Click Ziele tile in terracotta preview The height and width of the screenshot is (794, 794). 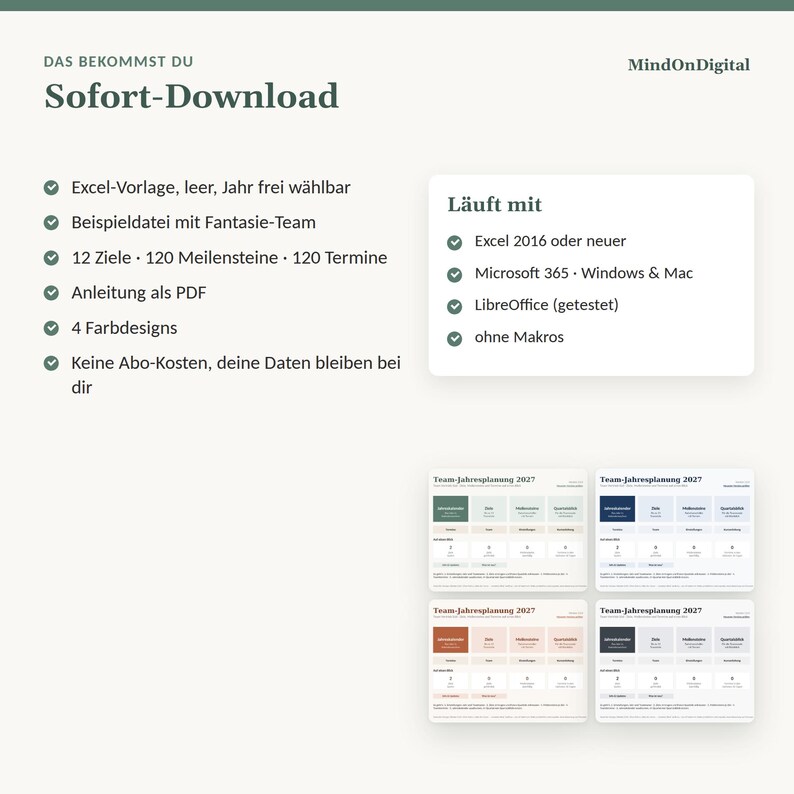coord(489,640)
